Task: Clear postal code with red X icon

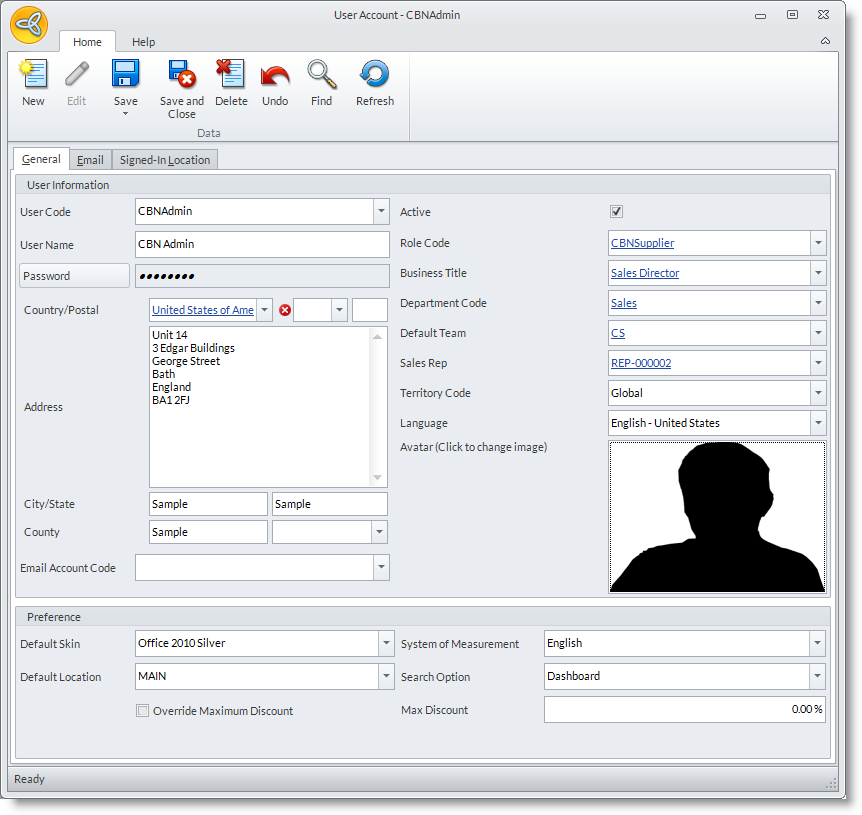Action: (285, 310)
